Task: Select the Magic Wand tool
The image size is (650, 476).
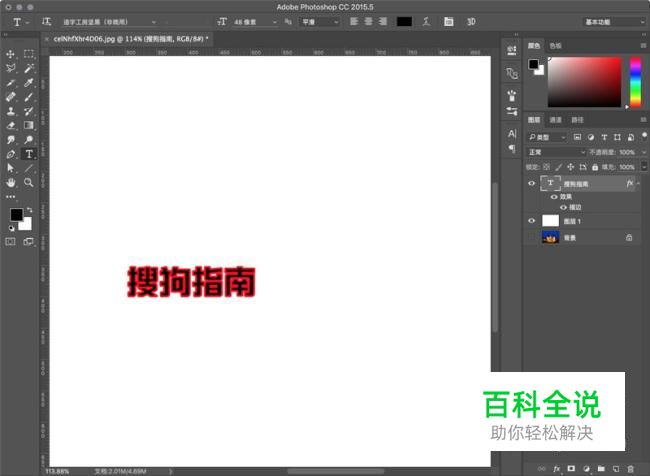Action: (x=29, y=68)
